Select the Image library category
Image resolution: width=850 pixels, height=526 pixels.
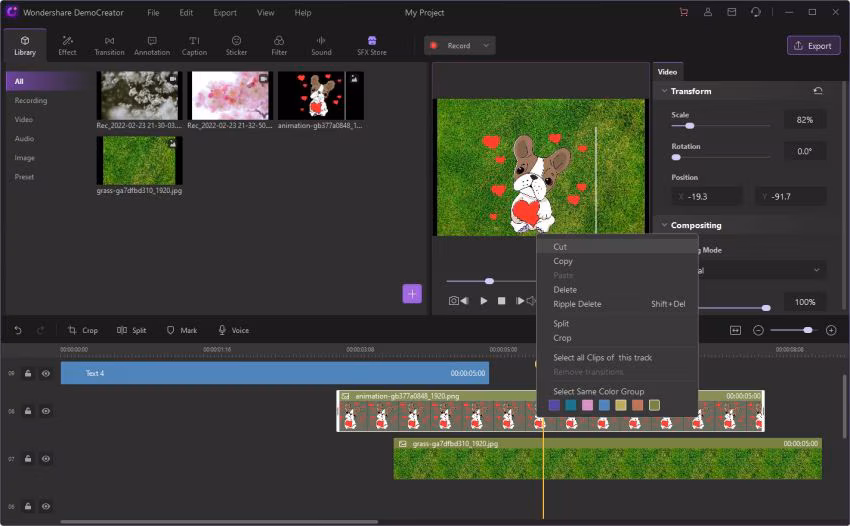point(24,158)
